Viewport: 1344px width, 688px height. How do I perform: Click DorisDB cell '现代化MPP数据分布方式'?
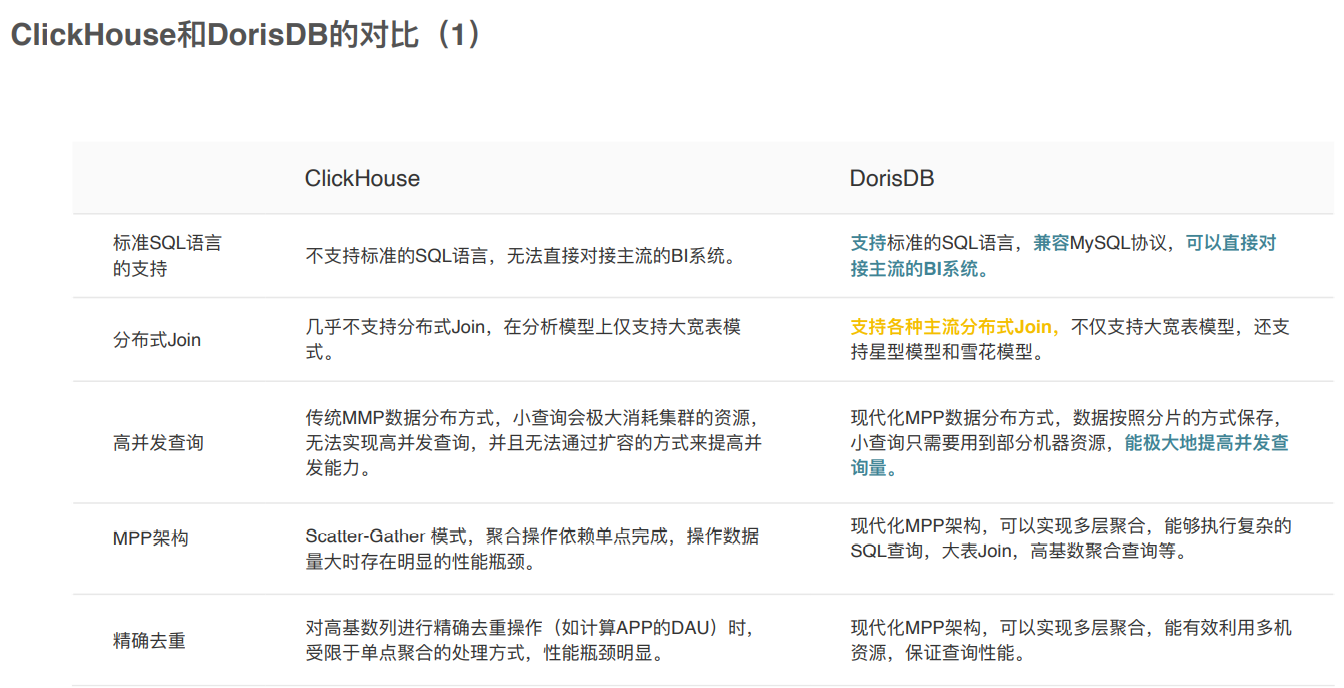click(x=1070, y=442)
